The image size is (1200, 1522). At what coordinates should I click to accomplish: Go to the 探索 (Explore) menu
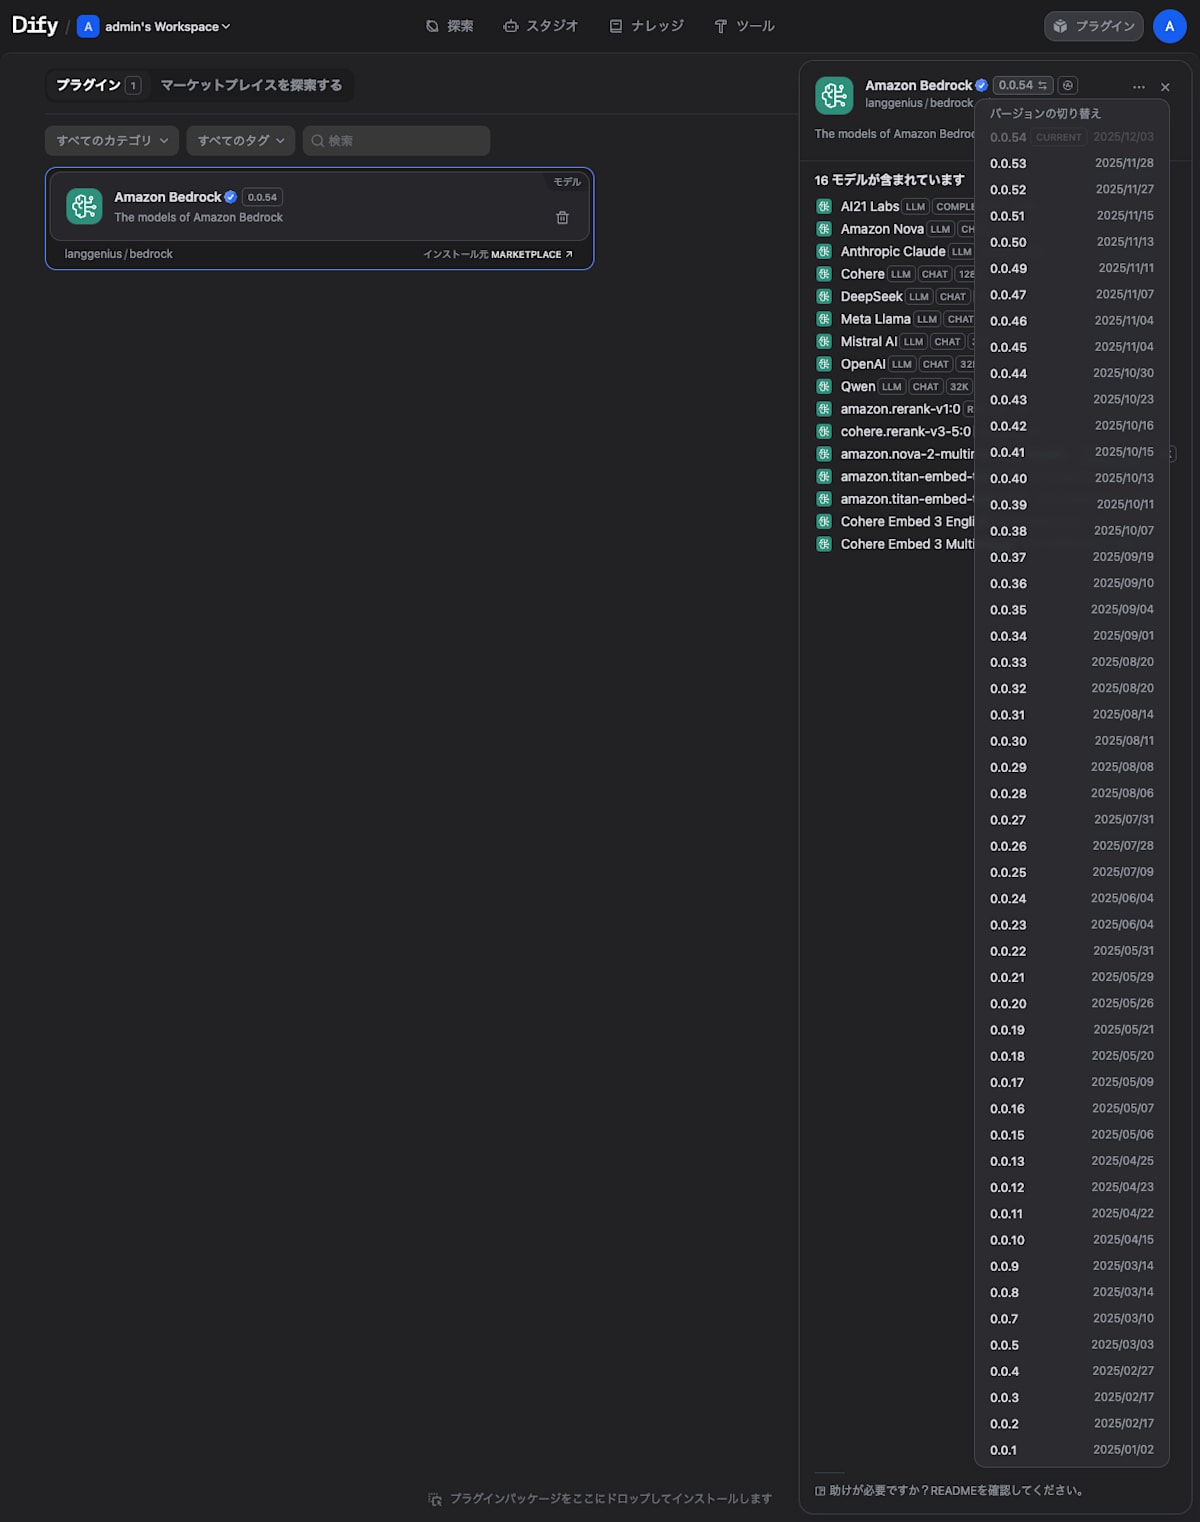click(450, 26)
